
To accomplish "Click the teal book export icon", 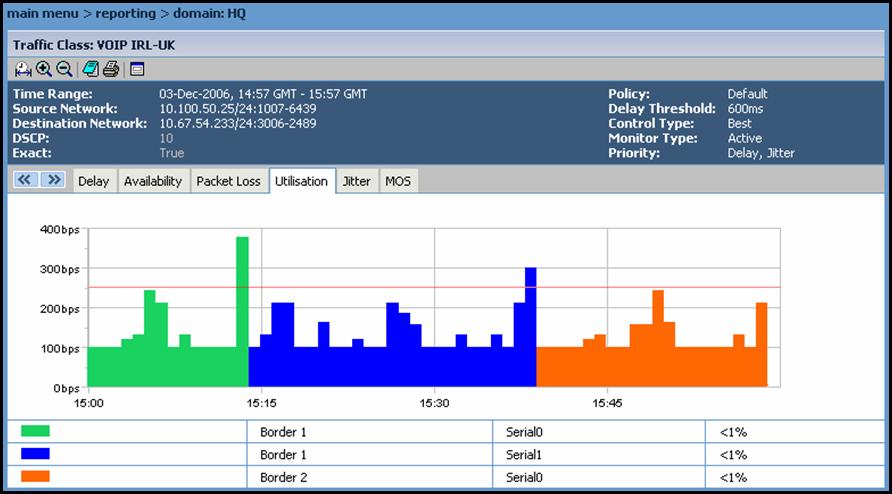I will point(91,69).
